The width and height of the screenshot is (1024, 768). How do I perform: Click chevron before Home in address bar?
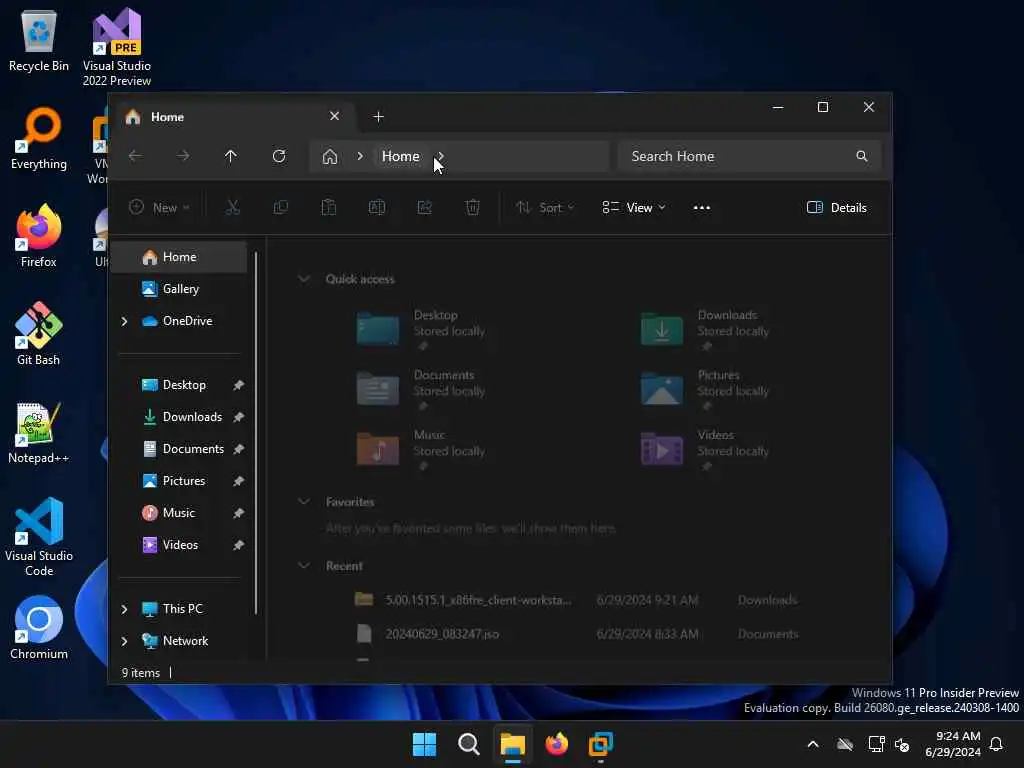pyautogui.click(x=360, y=156)
